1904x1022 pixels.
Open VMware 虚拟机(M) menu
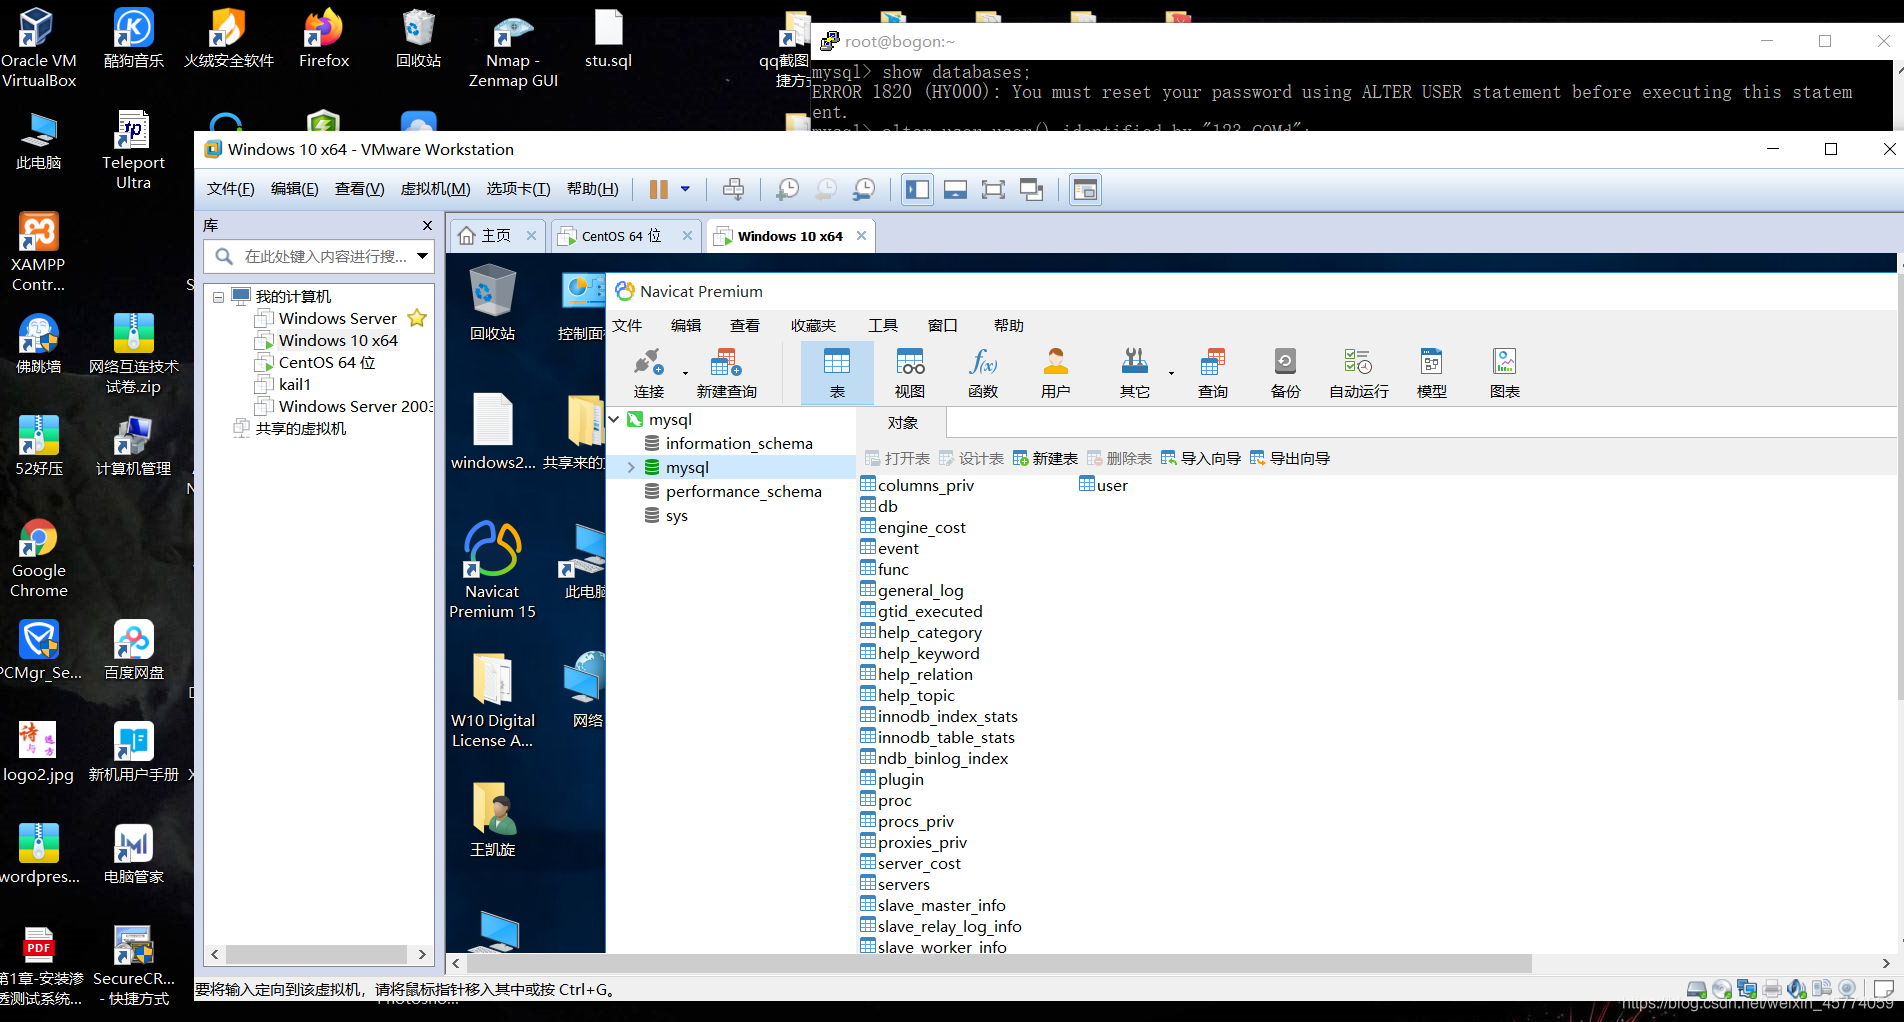(x=435, y=189)
